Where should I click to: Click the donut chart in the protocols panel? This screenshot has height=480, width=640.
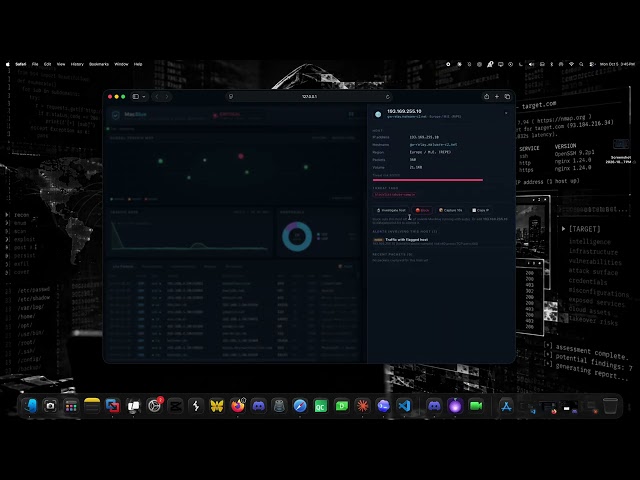click(x=297, y=236)
